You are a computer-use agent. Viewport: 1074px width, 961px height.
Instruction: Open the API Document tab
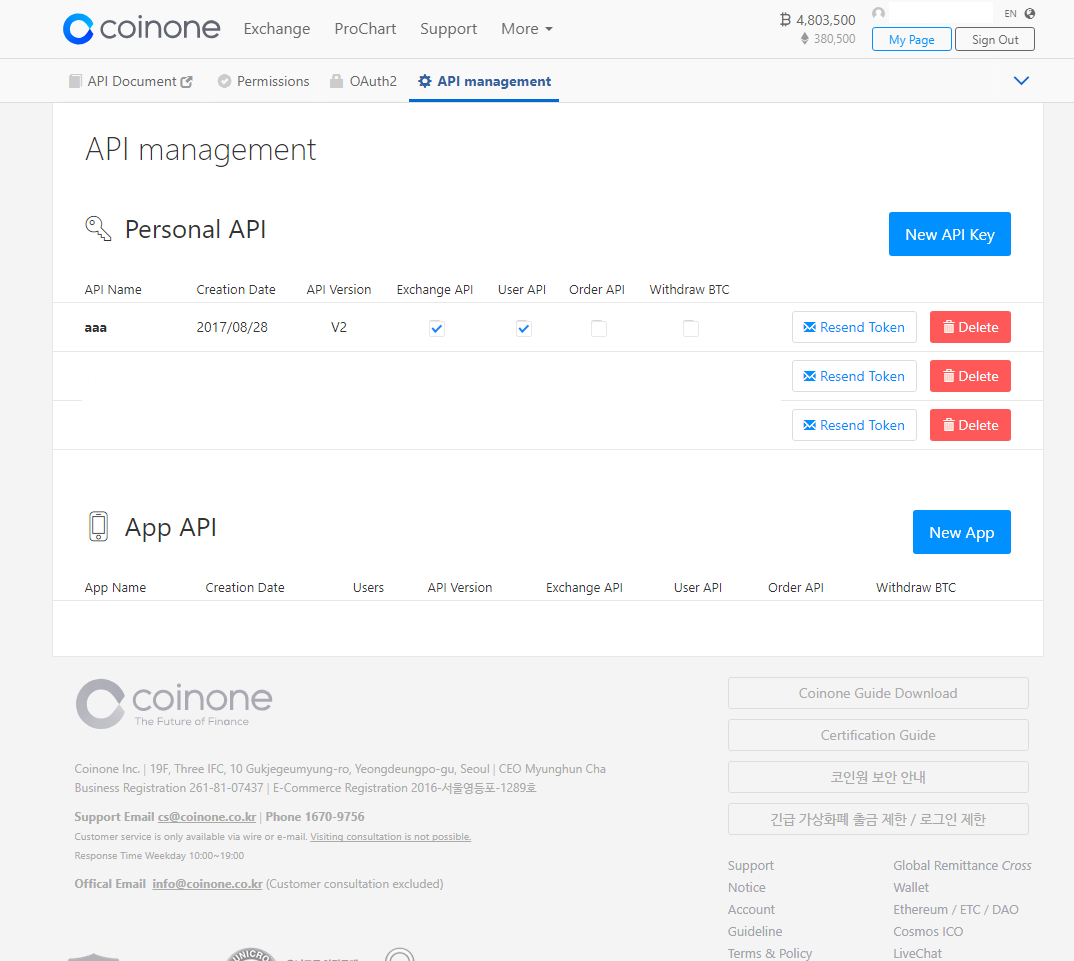(x=131, y=82)
